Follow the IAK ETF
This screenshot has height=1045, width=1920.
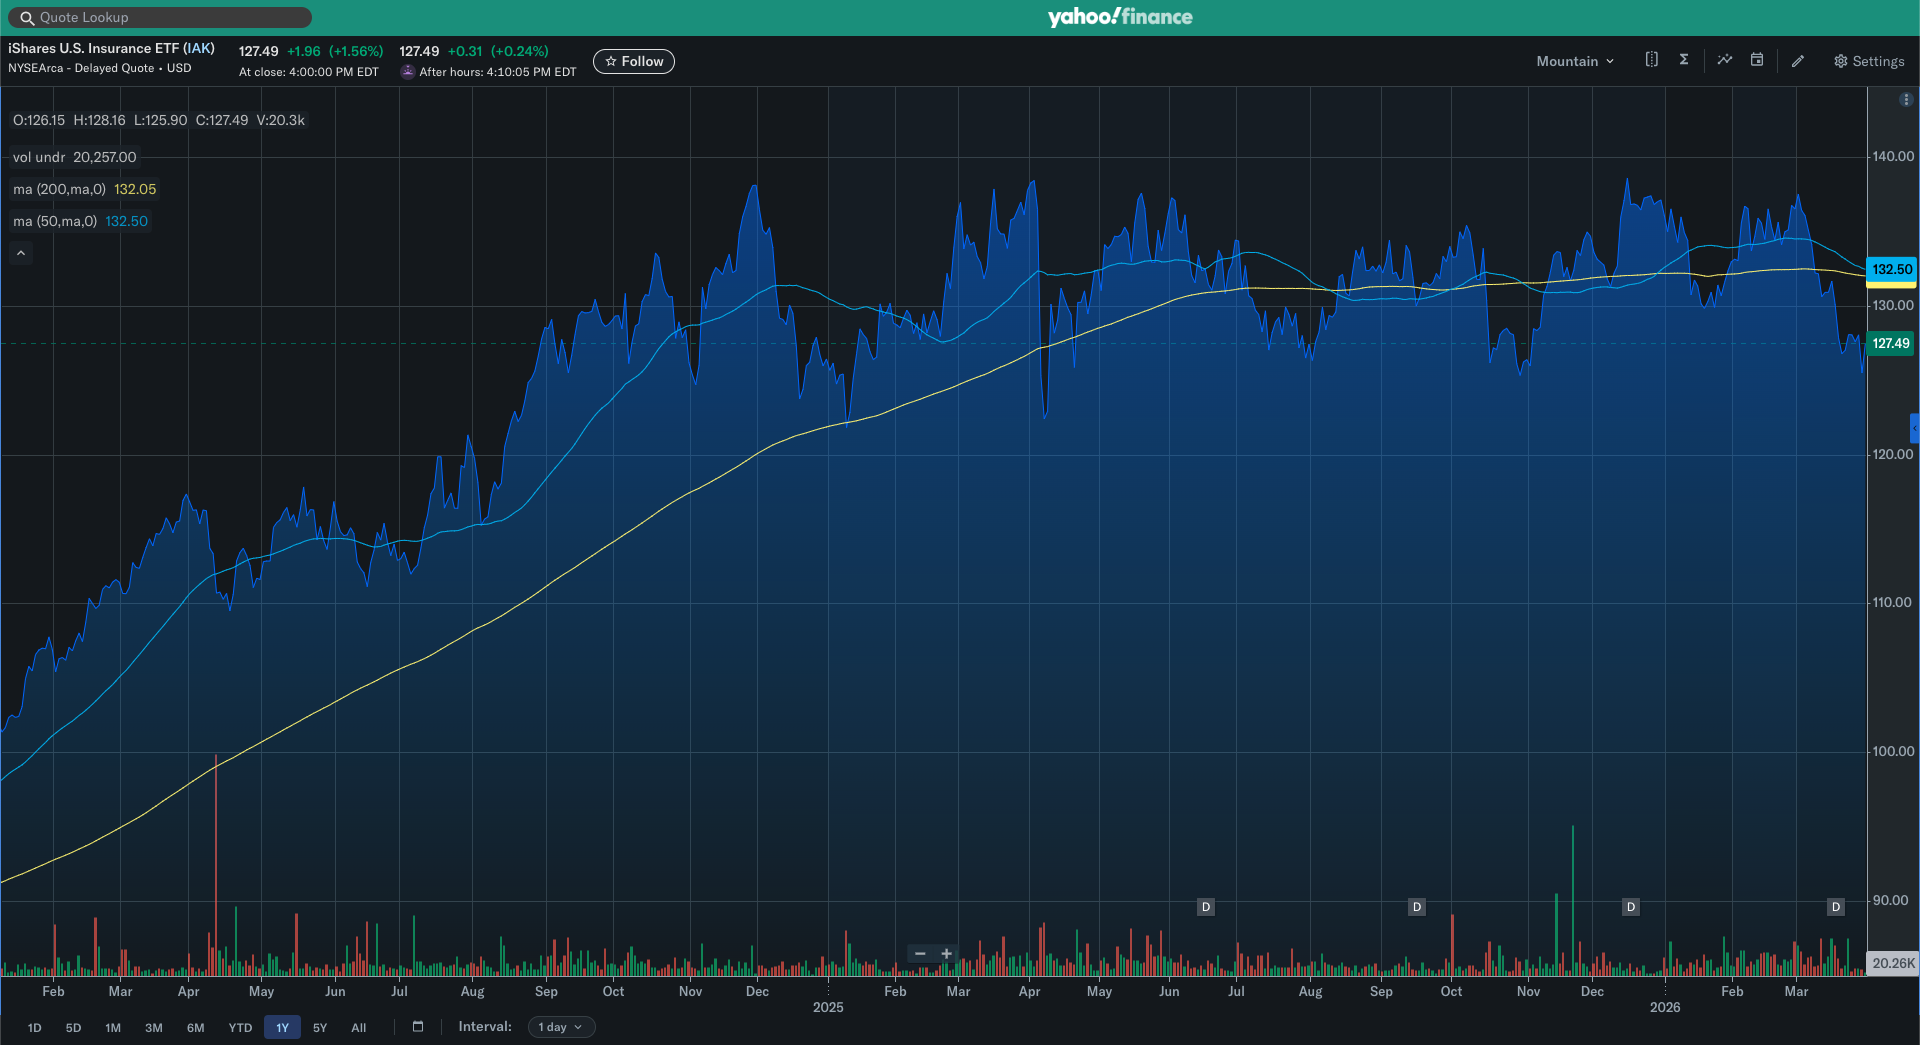coord(634,61)
